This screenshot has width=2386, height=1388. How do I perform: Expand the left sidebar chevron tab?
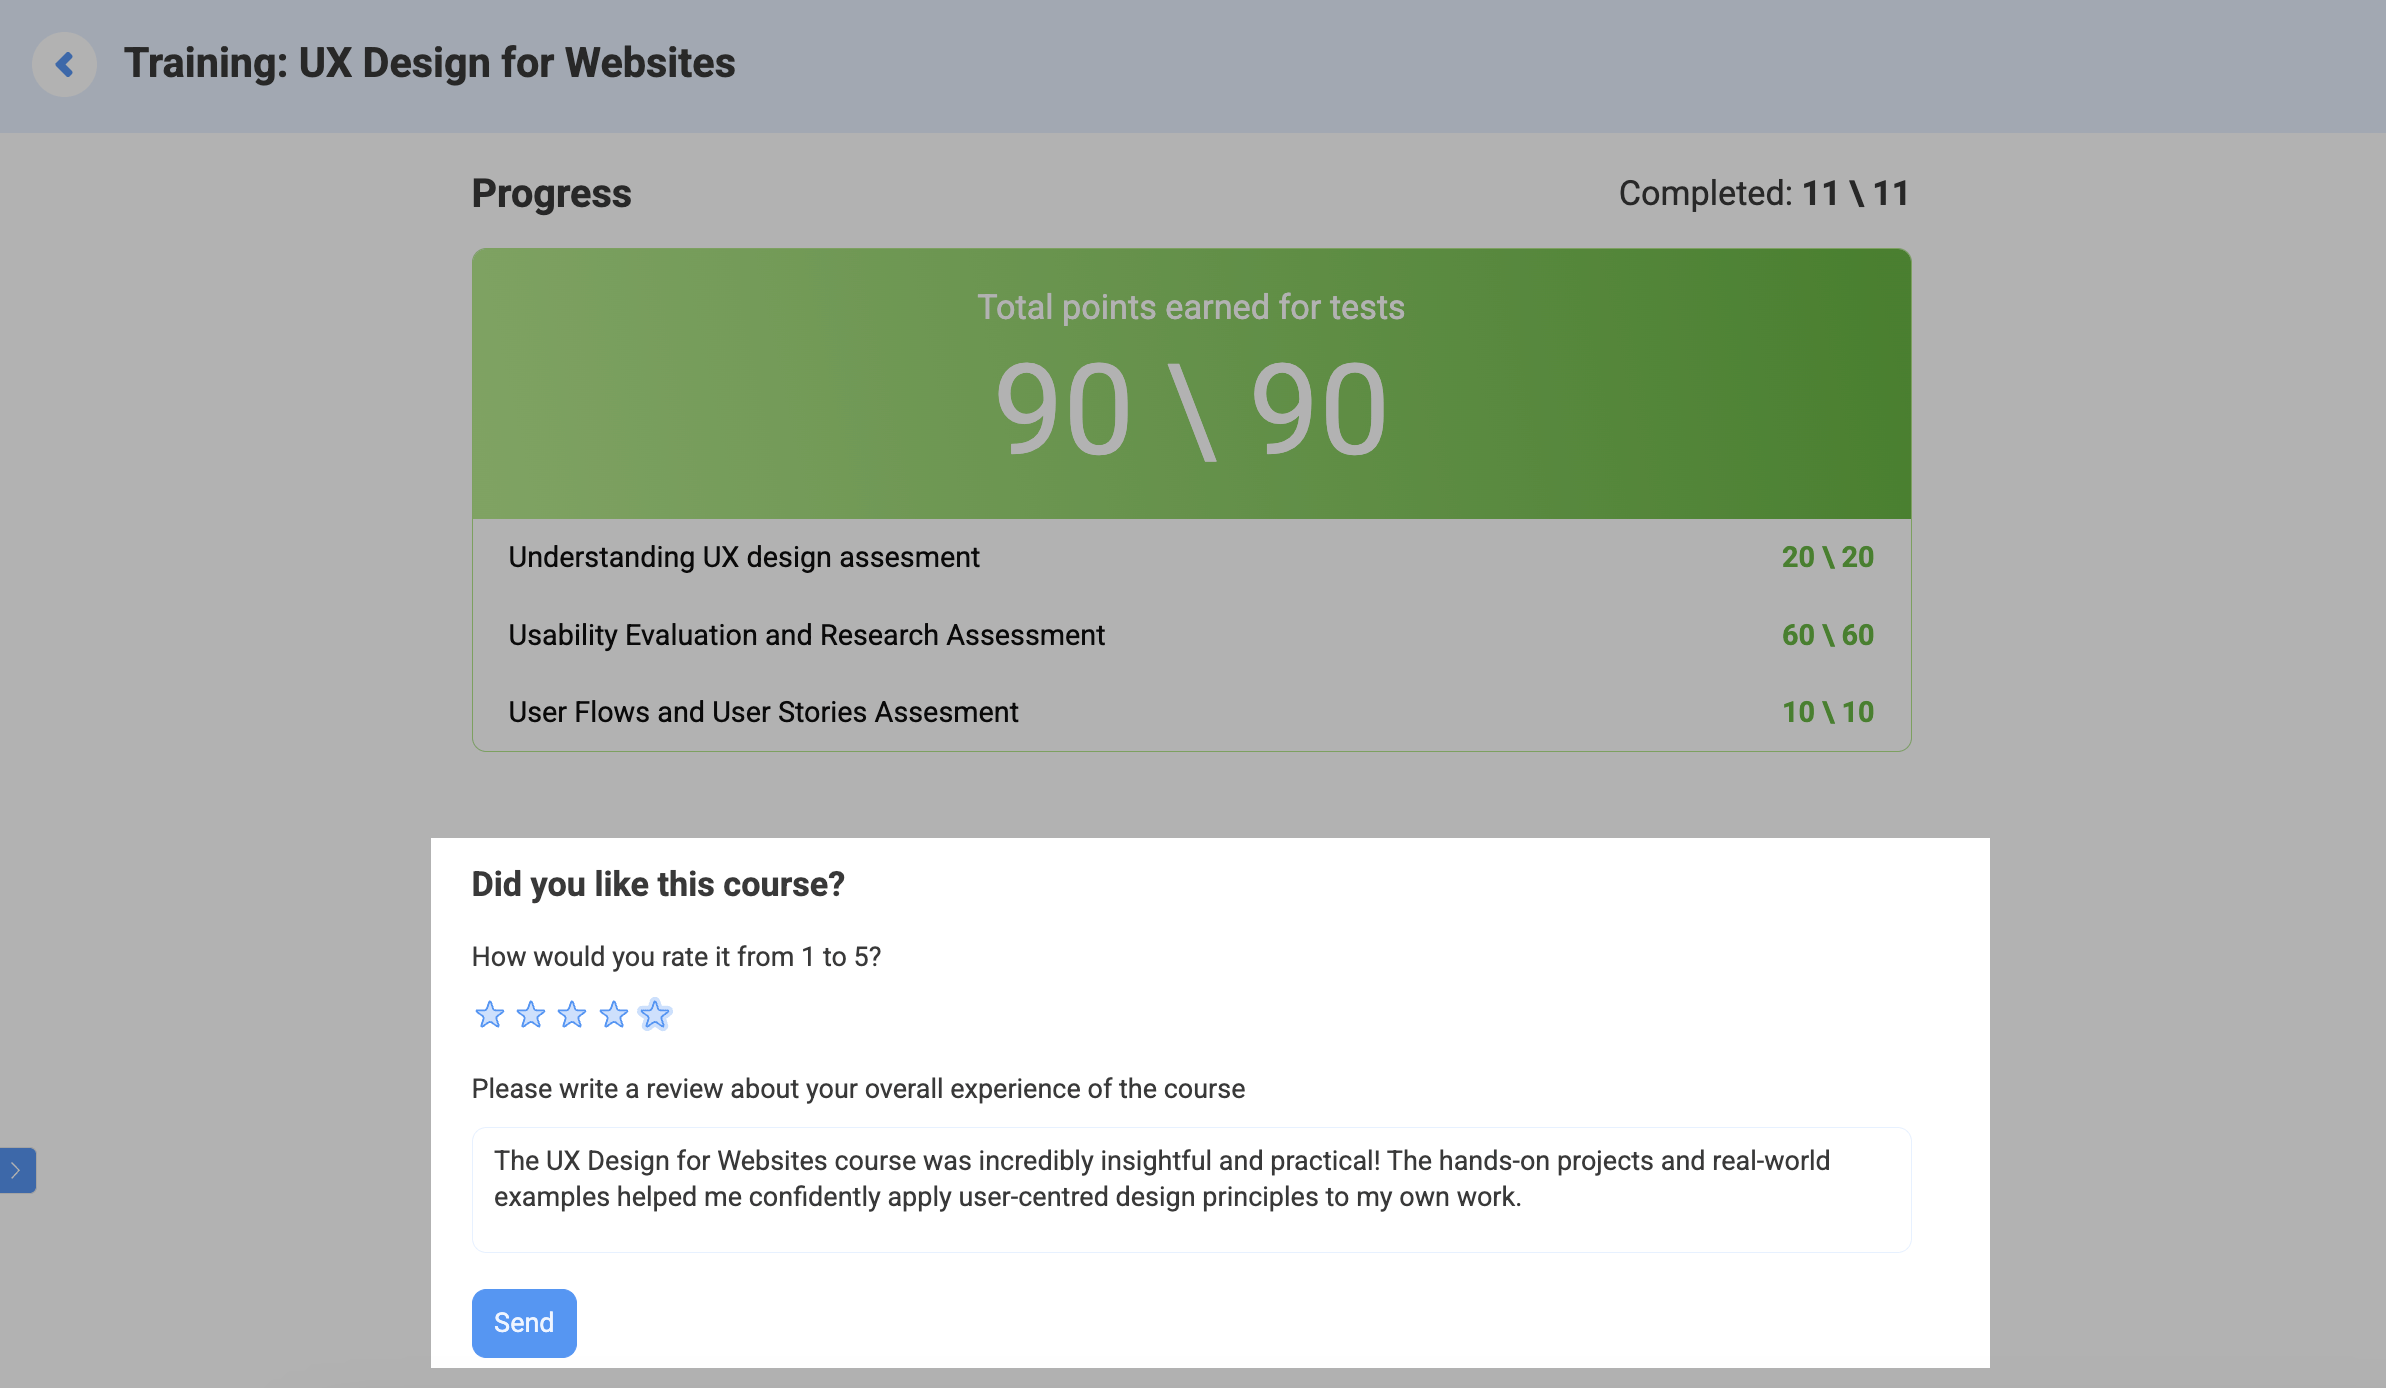click(17, 1170)
